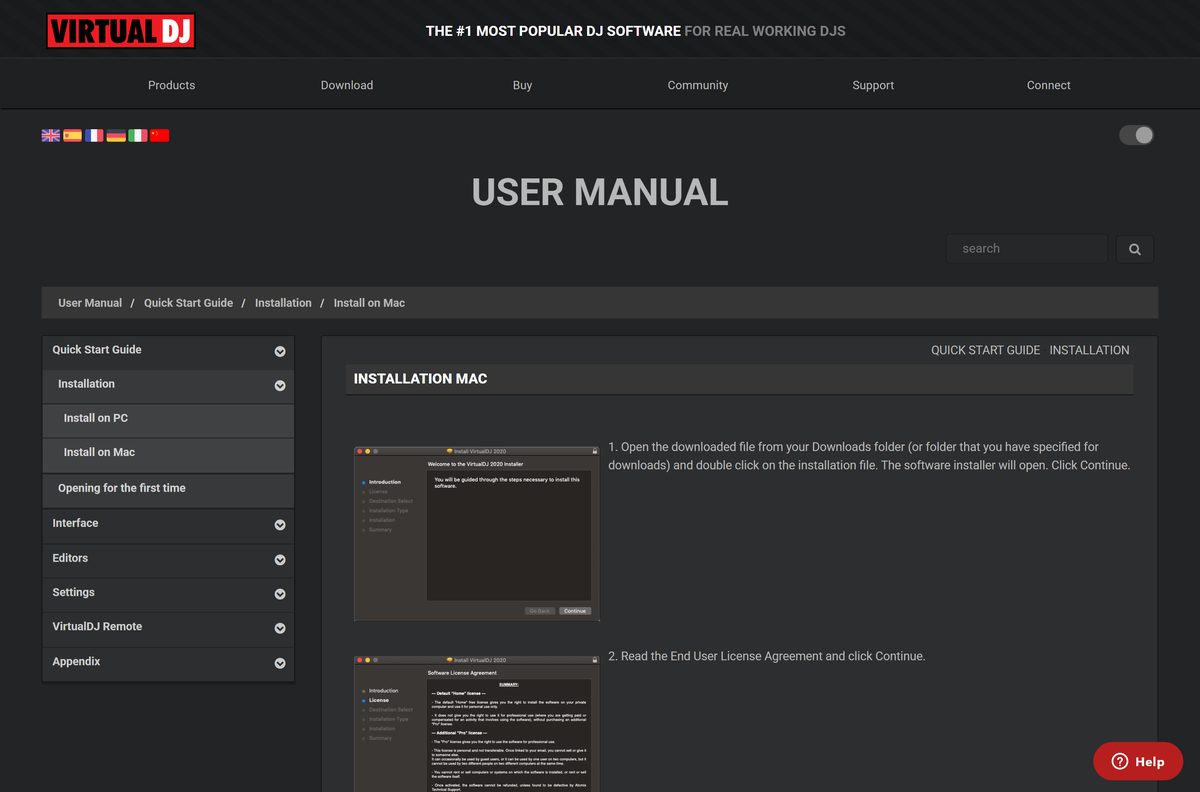This screenshot has height=792, width=1200.
Task: Select Editors sidebar label
Action: point(70,558)
